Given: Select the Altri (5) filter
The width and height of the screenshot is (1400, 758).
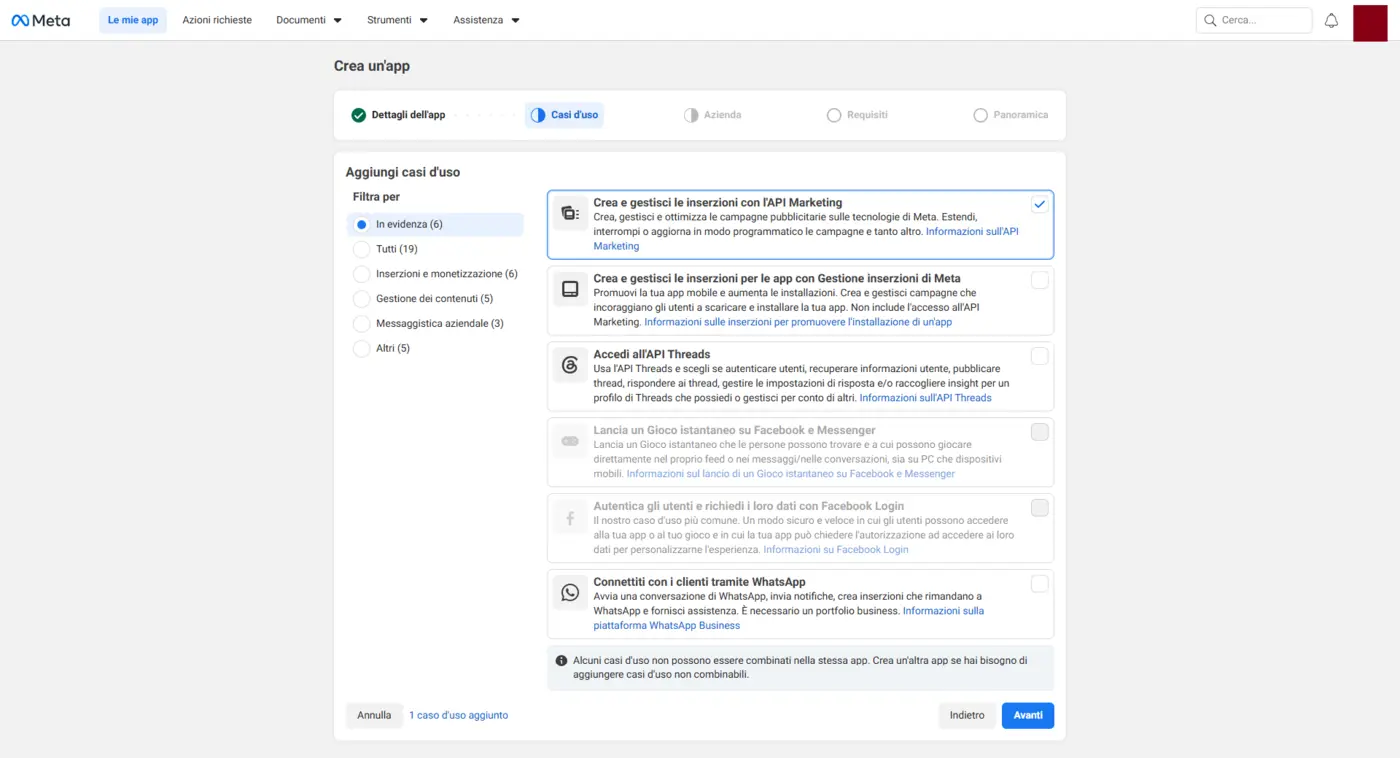Looking at the screenshot, I should point(435,348).
